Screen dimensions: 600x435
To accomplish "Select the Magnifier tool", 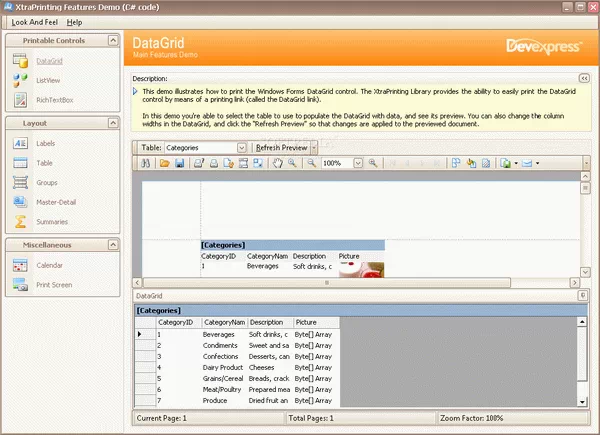I will 292,163.
